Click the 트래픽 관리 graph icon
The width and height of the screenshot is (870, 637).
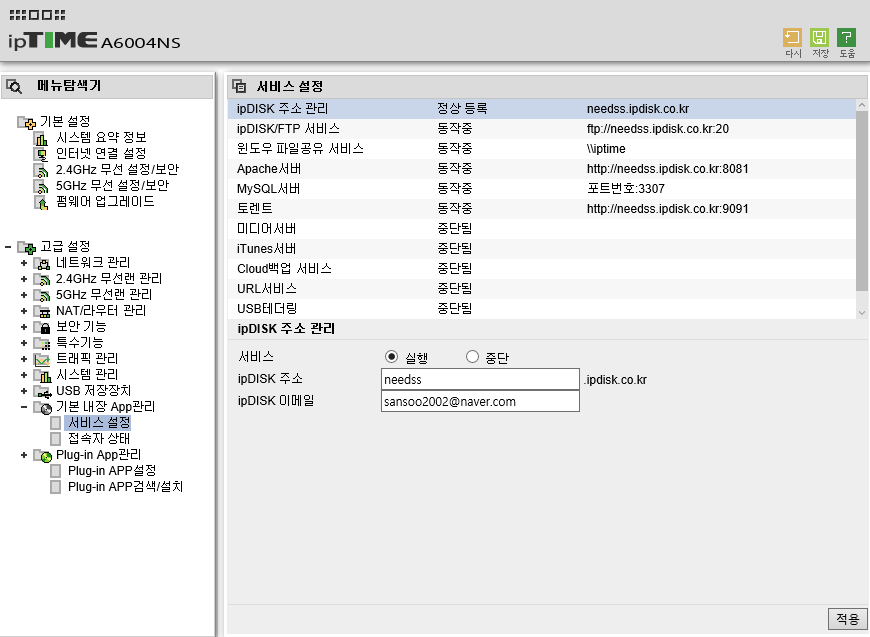pyautogui.click(x=42, y=360)
